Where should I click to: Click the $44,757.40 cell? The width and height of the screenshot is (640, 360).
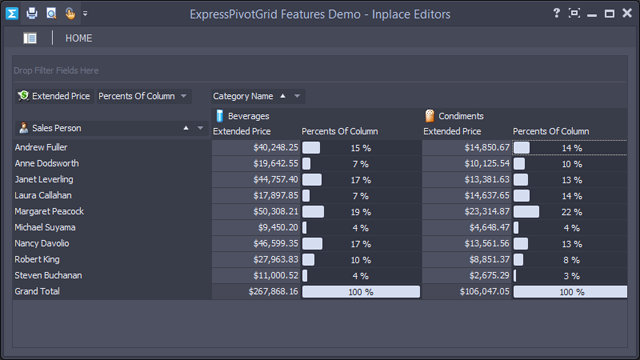[256, 180]
